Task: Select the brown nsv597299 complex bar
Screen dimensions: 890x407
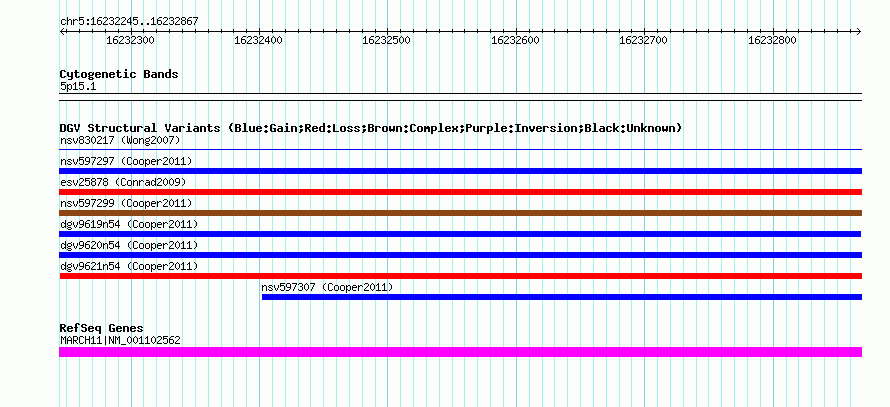Action: pyautogui.click(x=460, y=213)
